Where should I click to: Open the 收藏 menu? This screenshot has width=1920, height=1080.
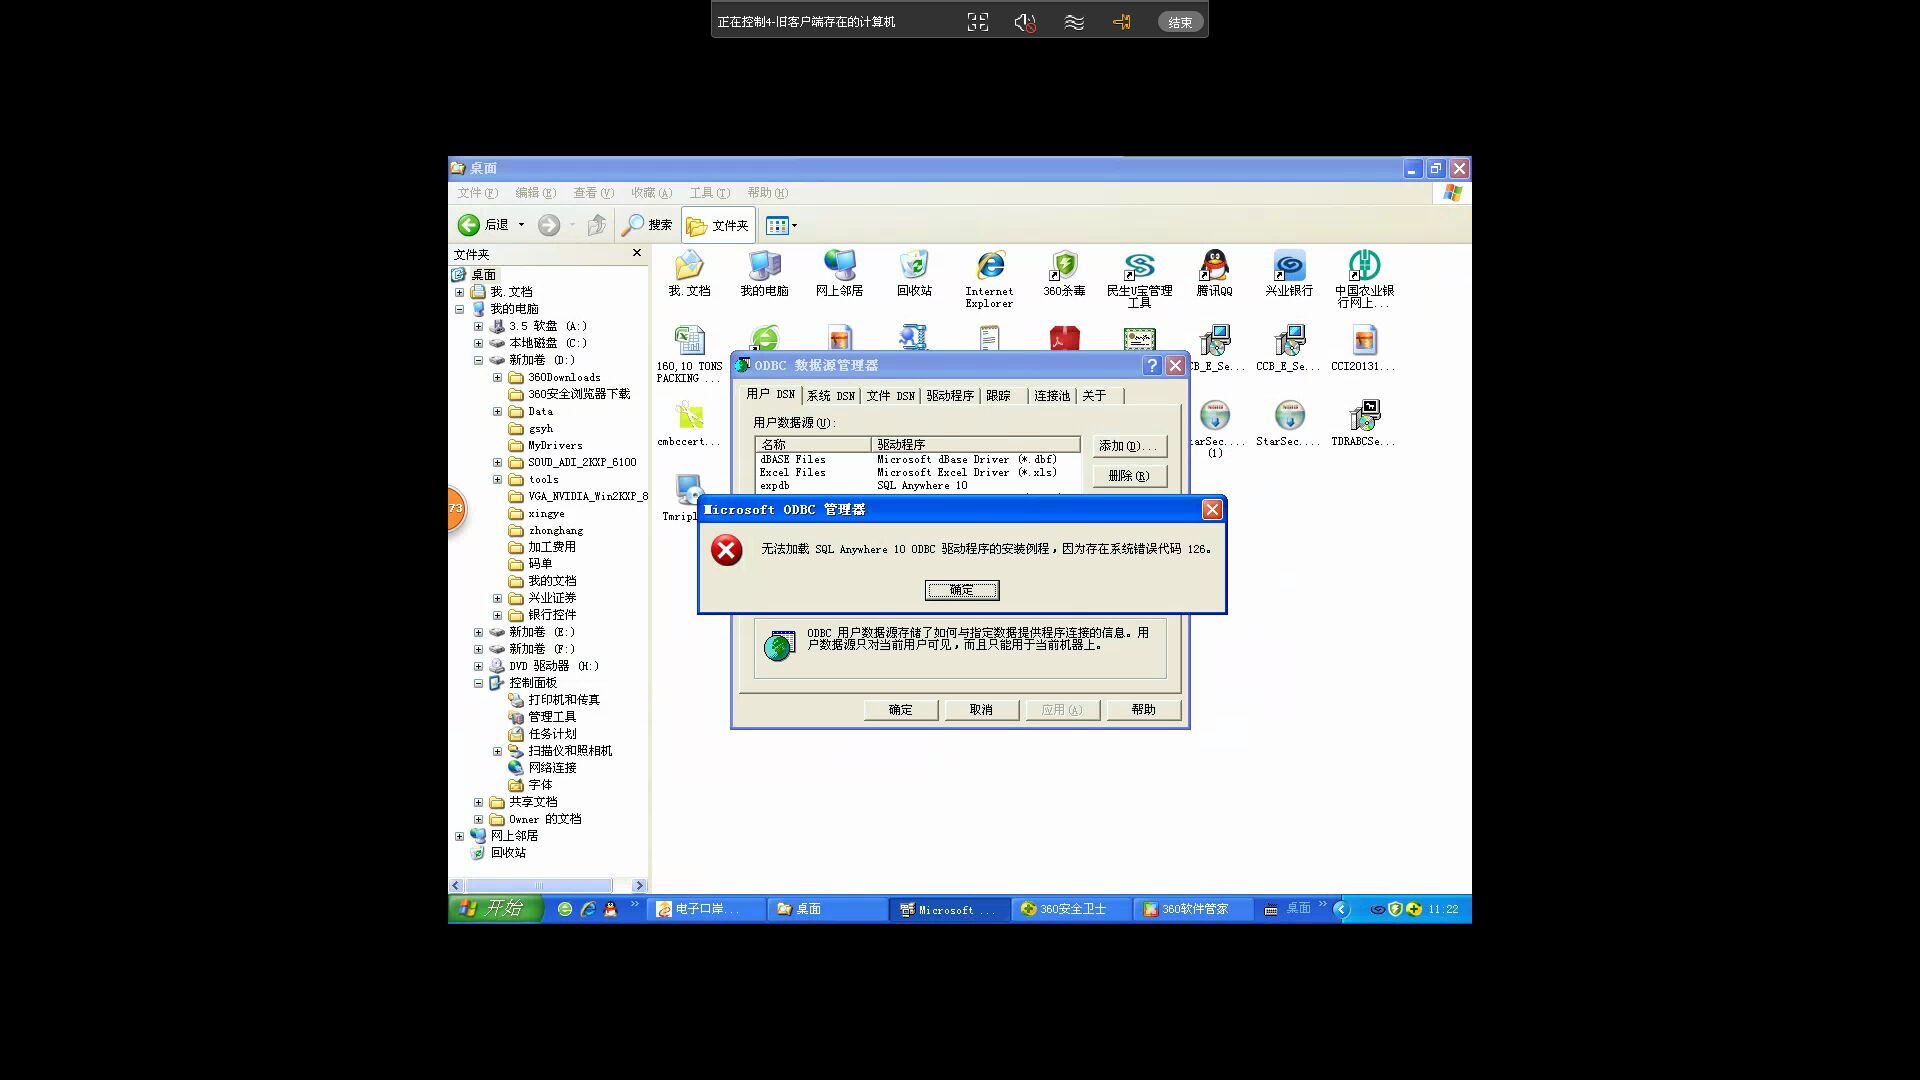[x=651, y=193]
